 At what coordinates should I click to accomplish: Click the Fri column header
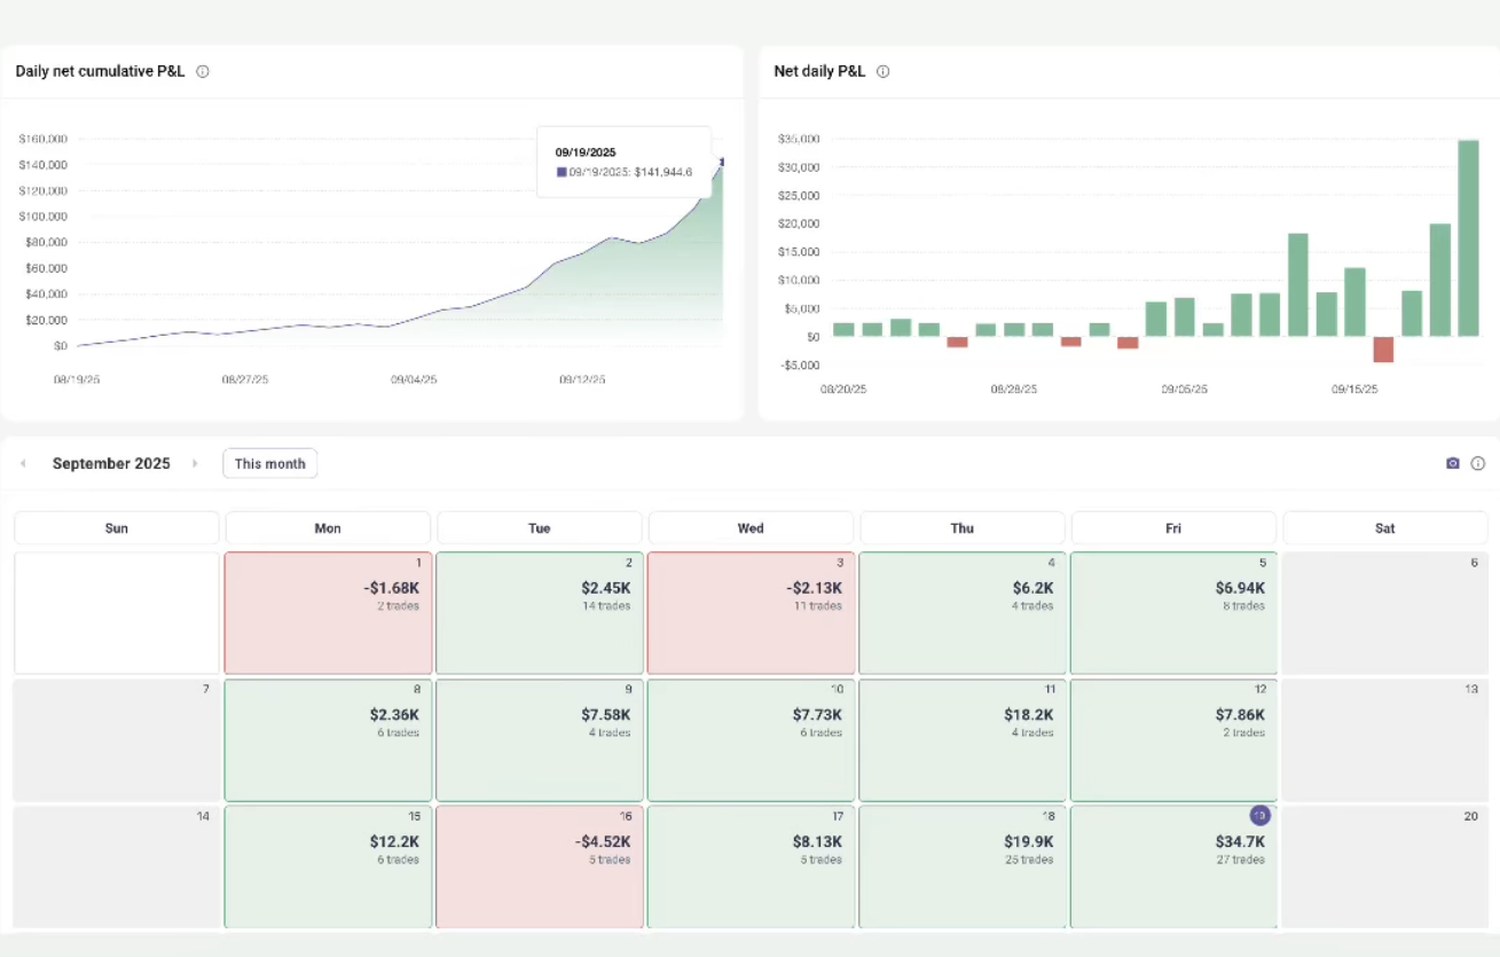pos(1174,528)
